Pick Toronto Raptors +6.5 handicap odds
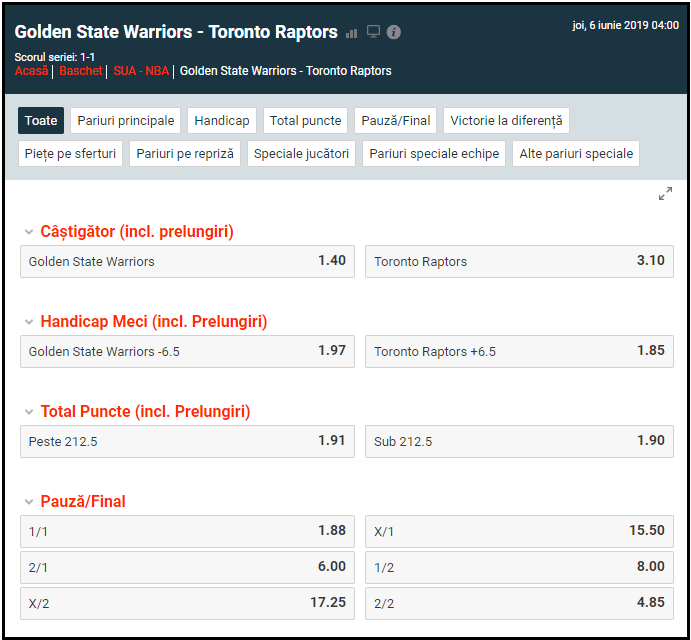Image resolution: width=691 pixels, height=640 pixels. coord(519,351)
